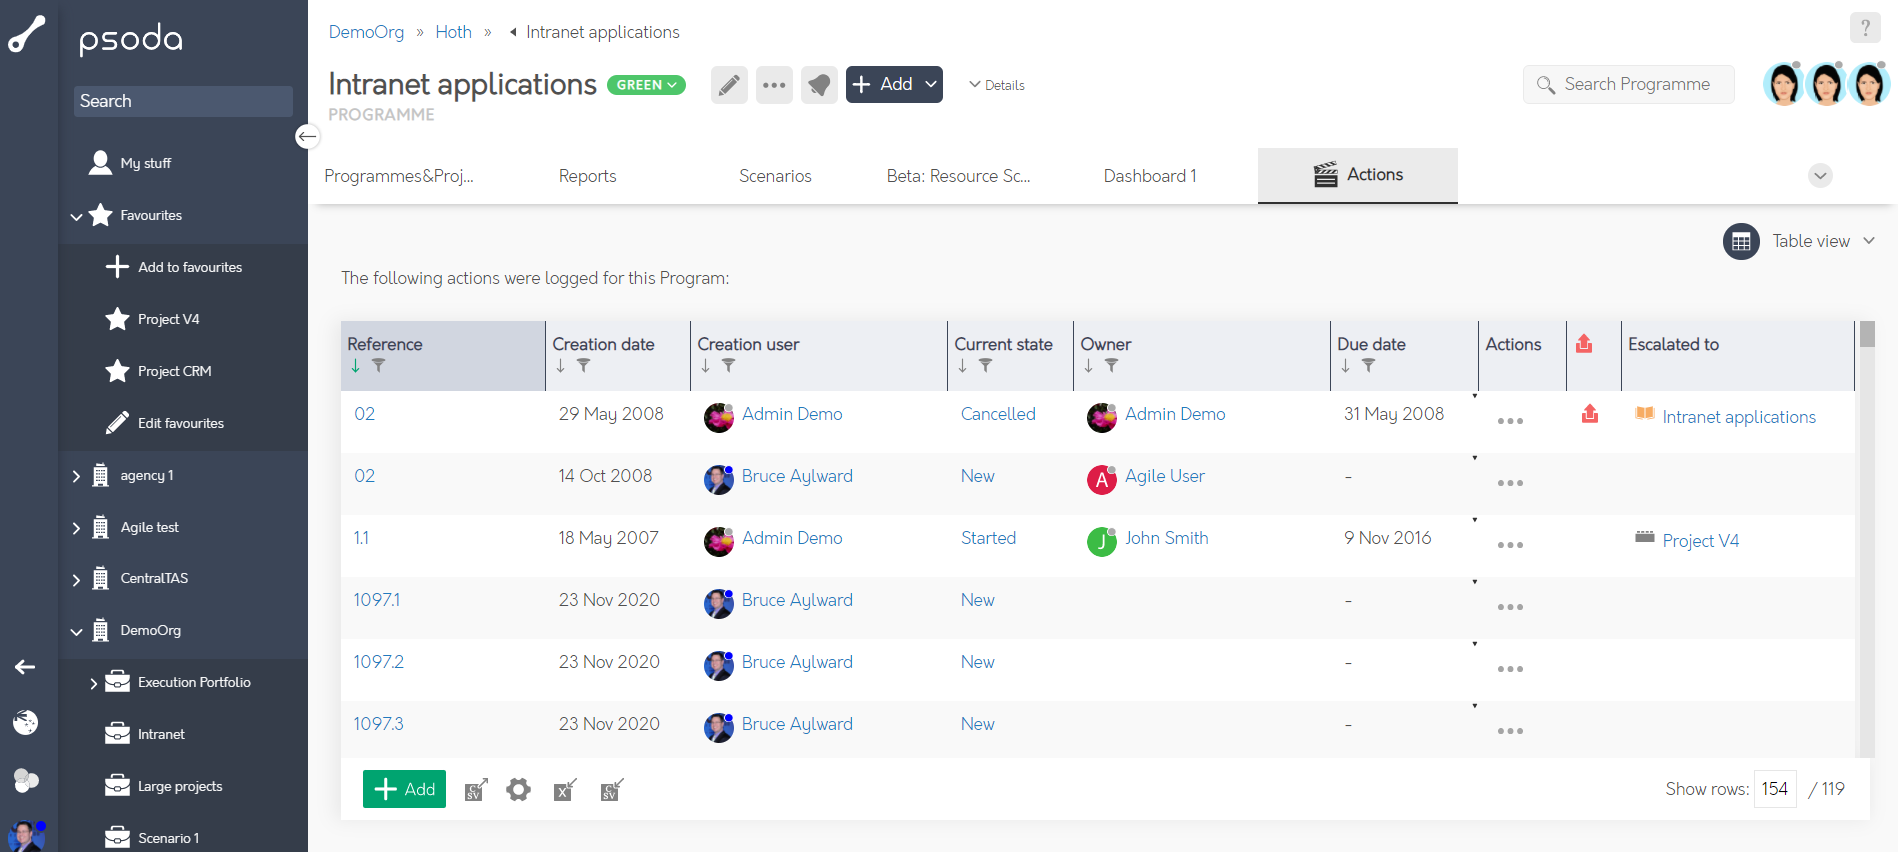Expand the Execution Portfolio tree item
Screen dimensions: 1898x852
click(x=93, y=683)
